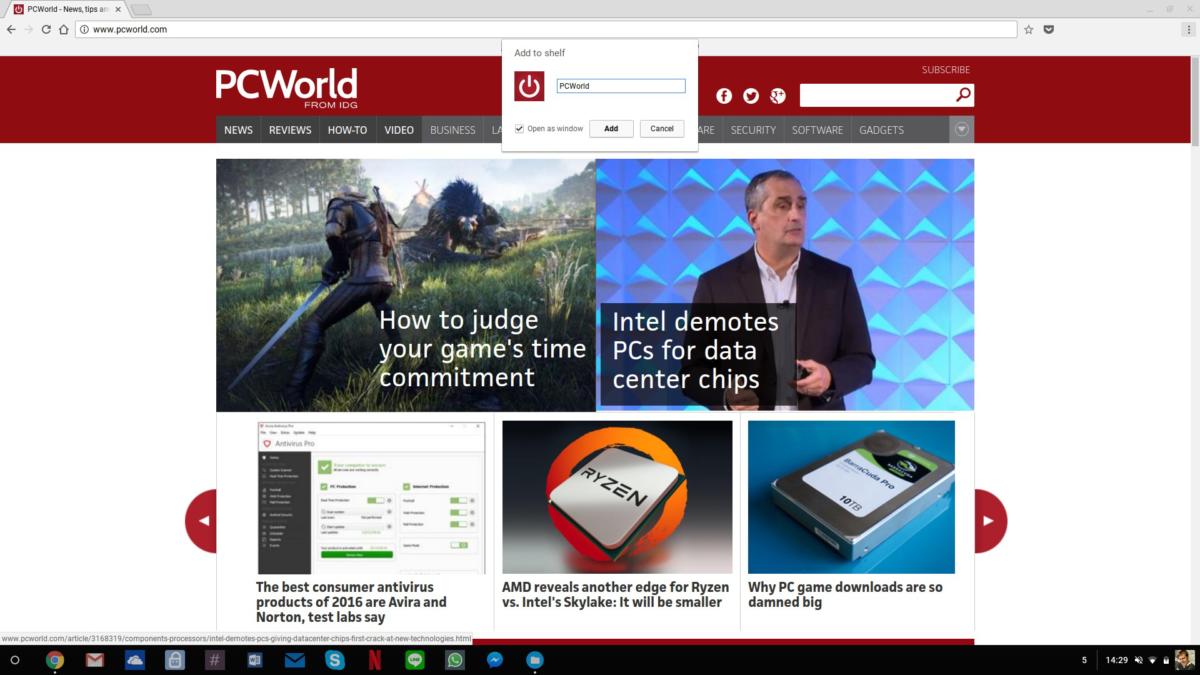1200x675 pixels.
Task: Select the PCWorld browser tab
Action: pos(66,9)
